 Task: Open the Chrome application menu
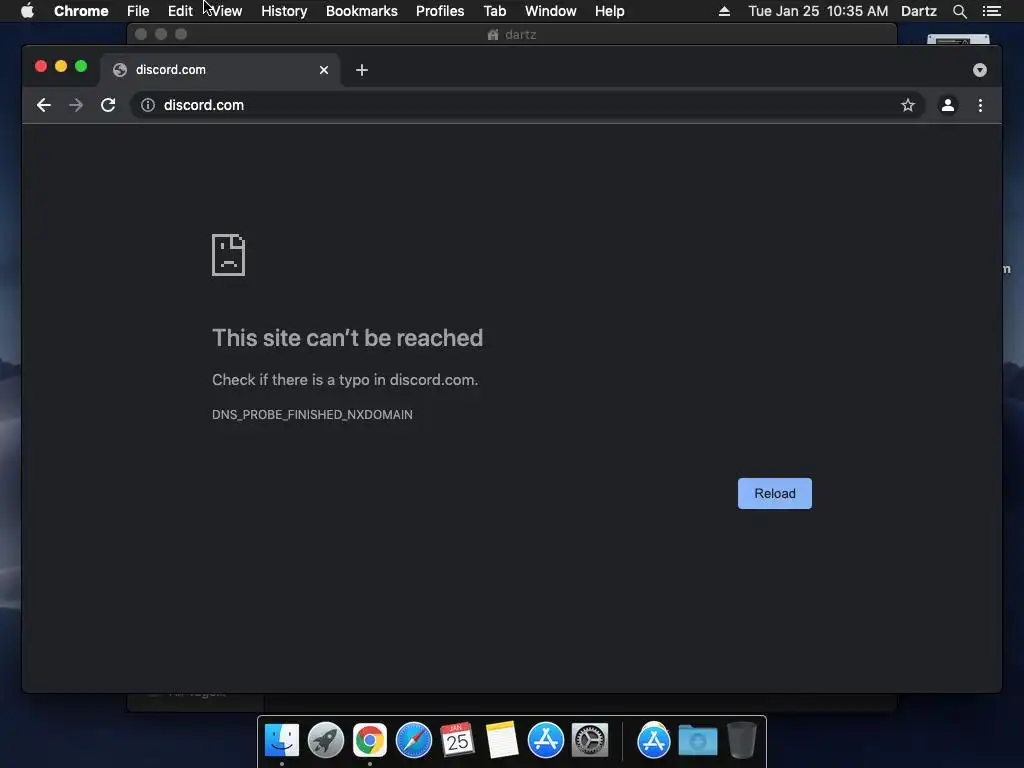[81, 11]
